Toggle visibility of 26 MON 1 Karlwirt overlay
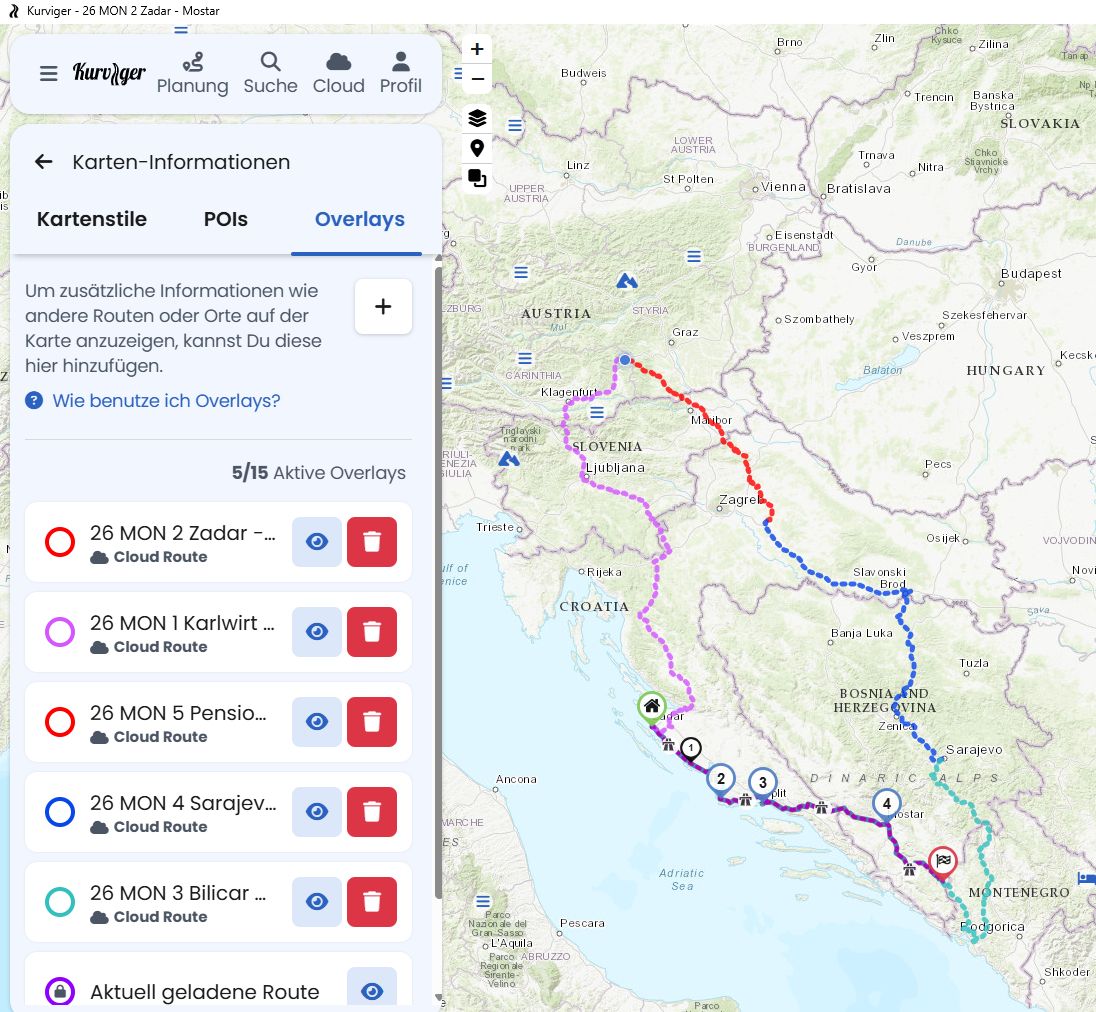1096x1012 pixels. click(317, 632)
